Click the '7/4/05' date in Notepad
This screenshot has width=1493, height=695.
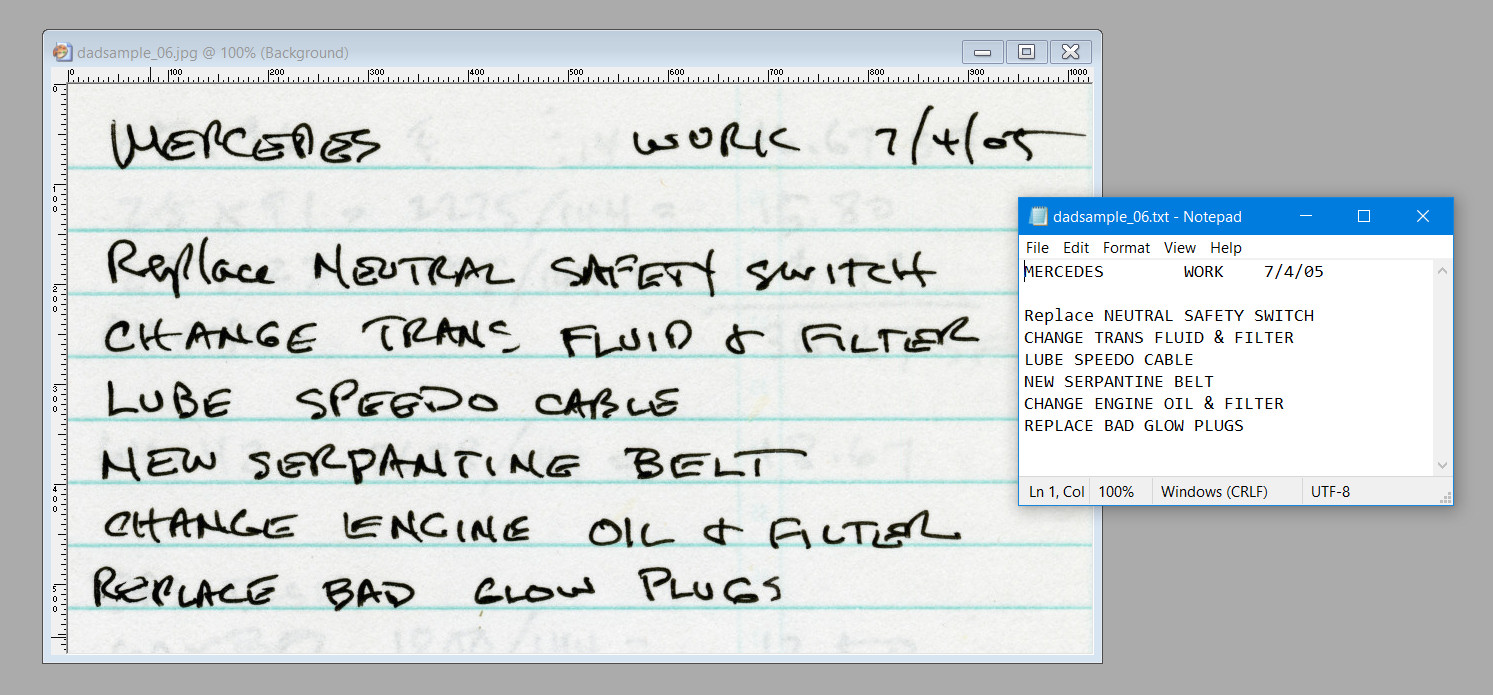pos(1294,272)
